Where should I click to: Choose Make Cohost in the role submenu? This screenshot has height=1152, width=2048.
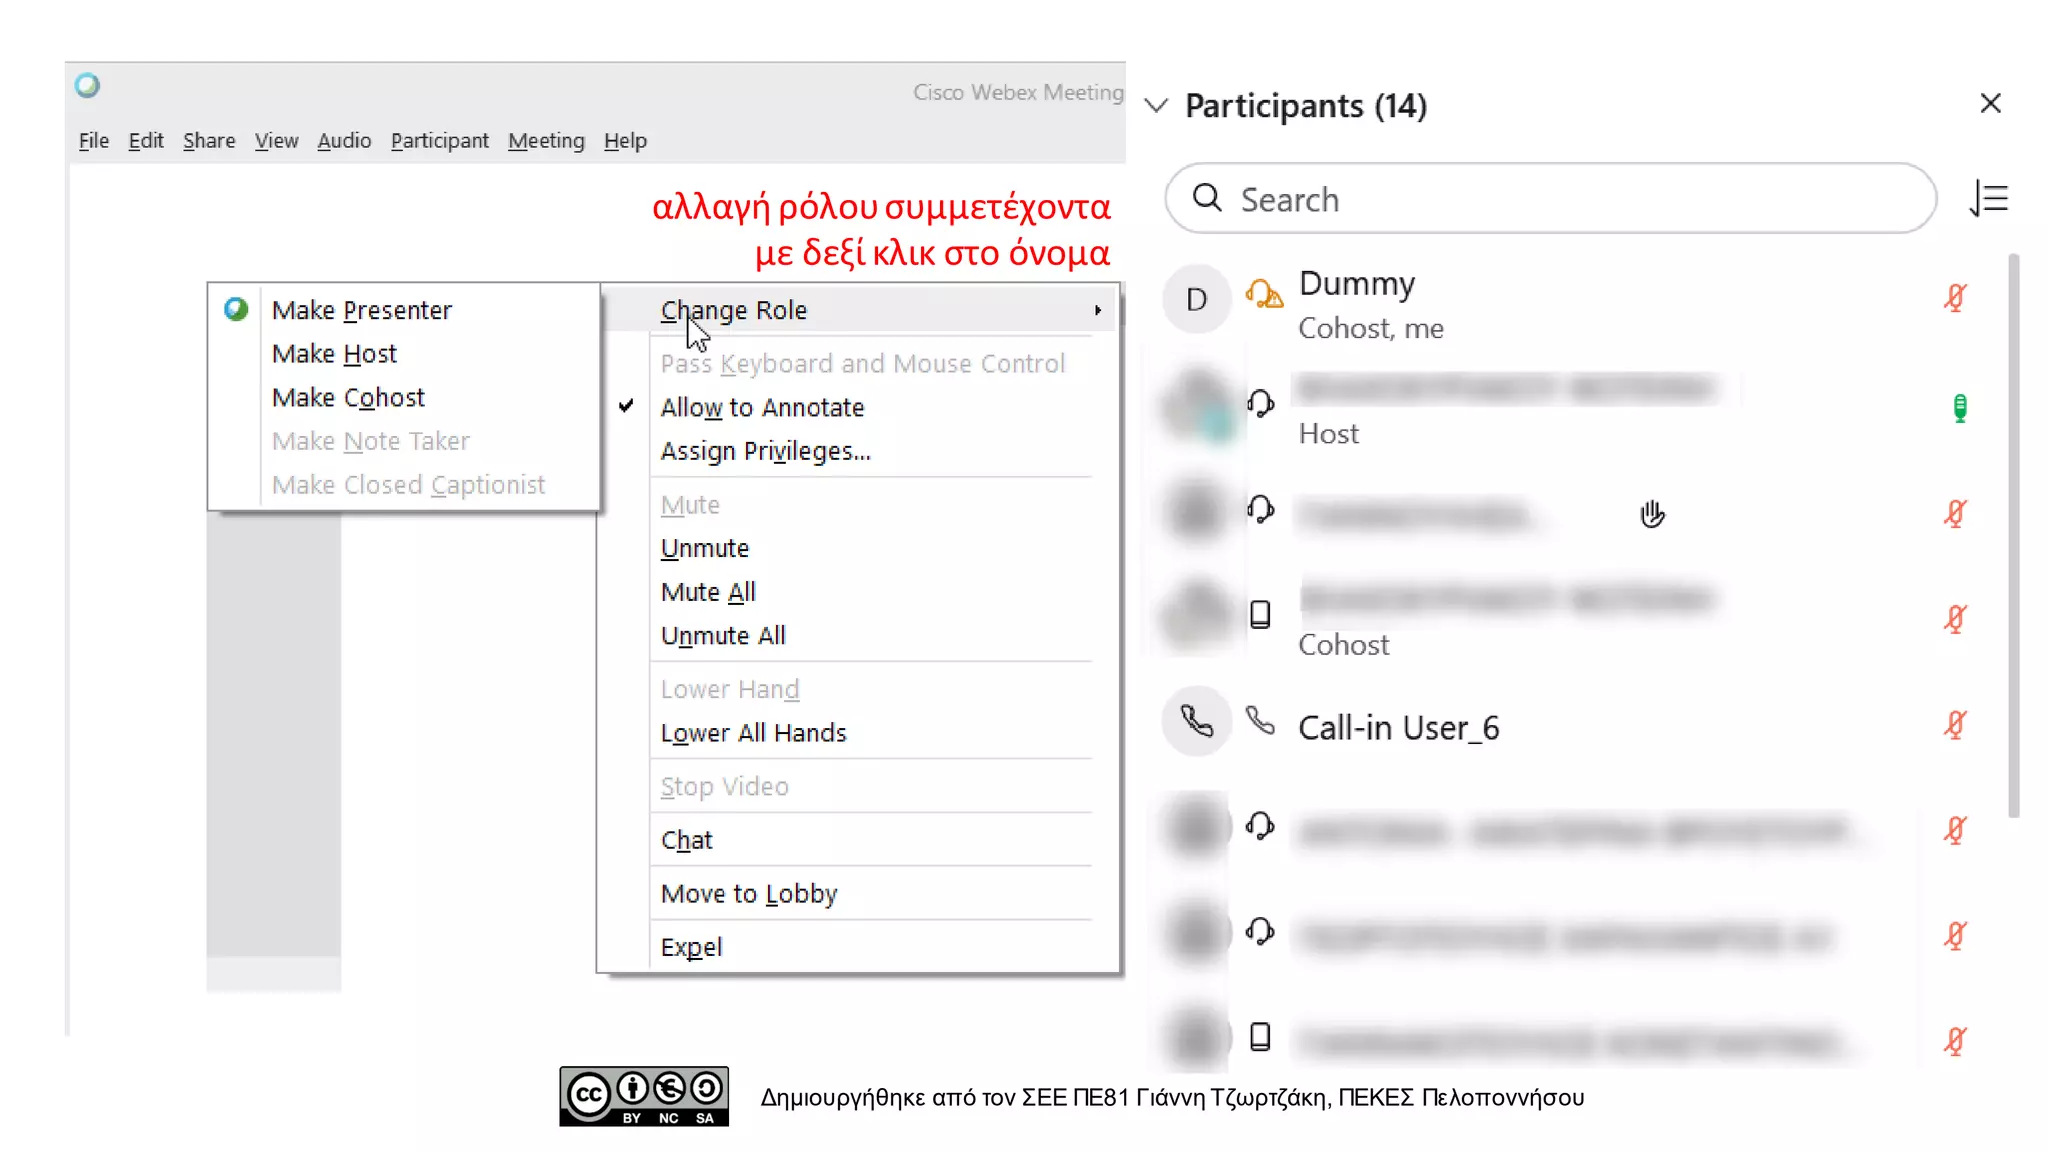(x=348, y=397)
